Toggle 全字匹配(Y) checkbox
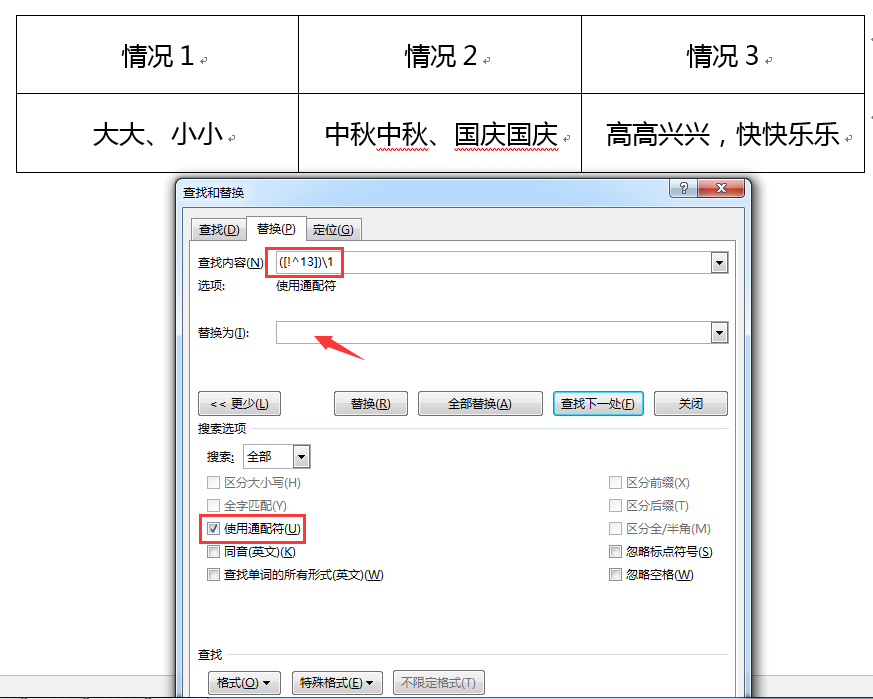This screenshot has height=699, width=873. [213, 505]
